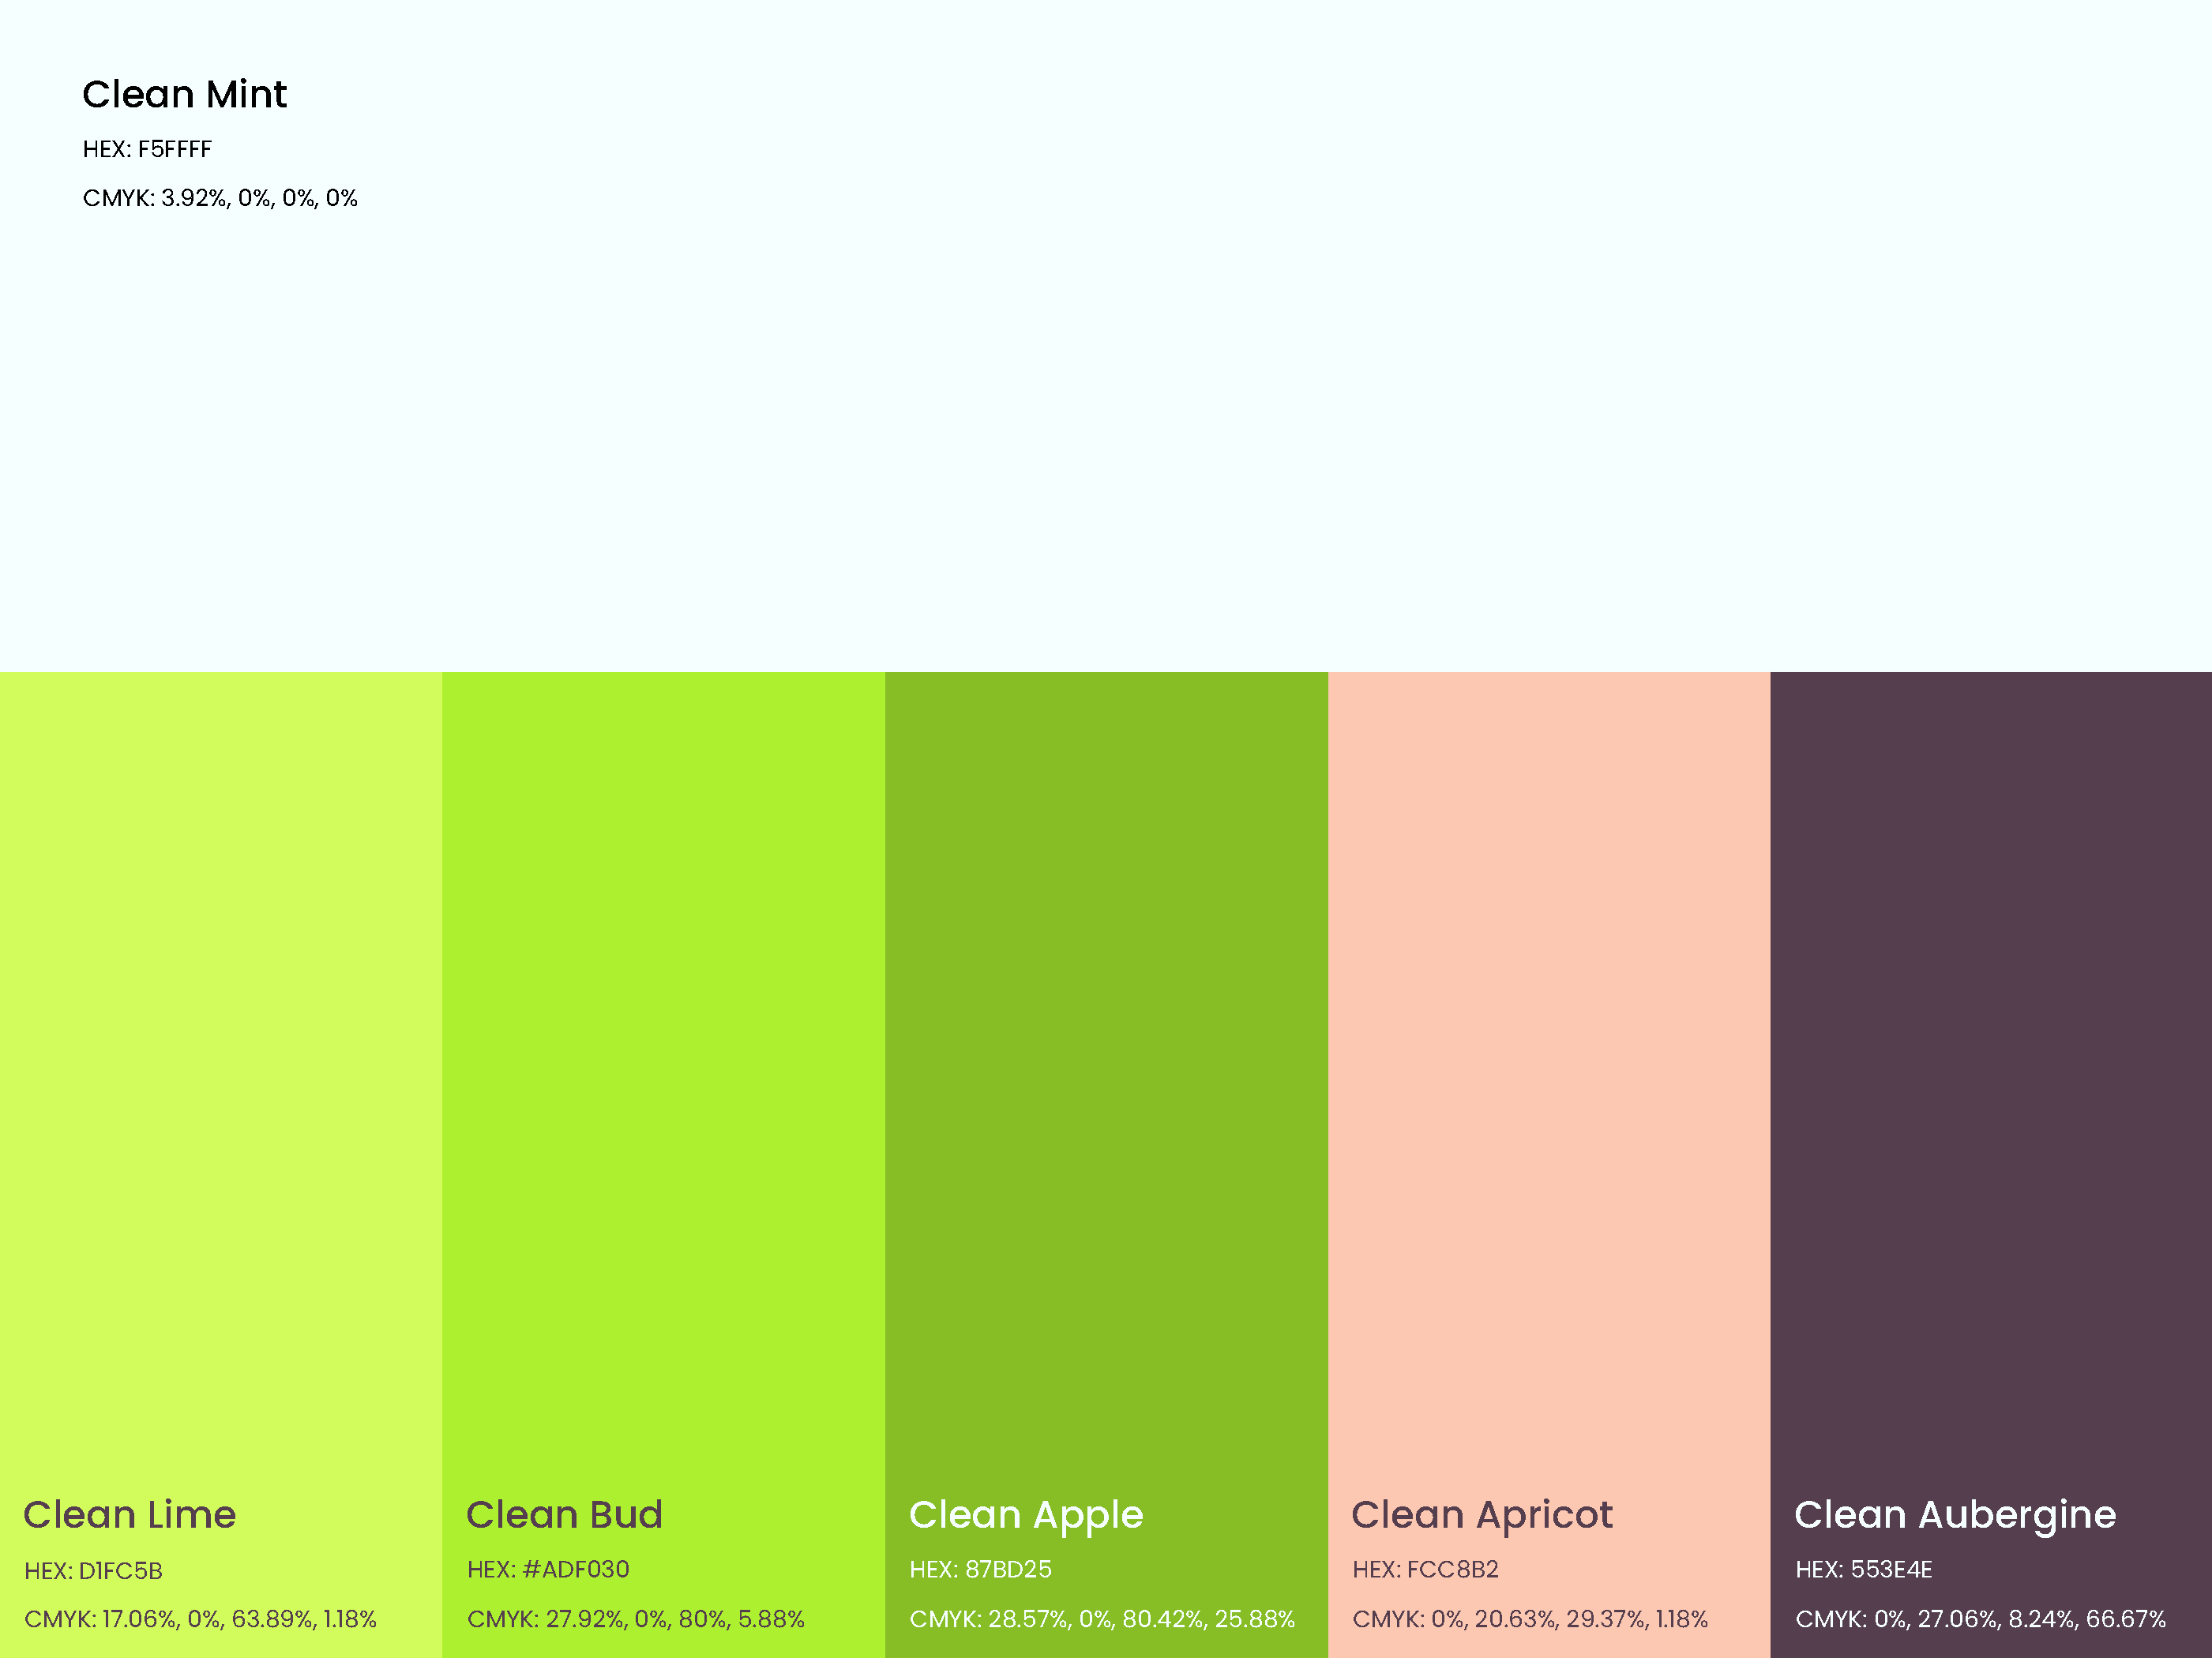This screenshot has width=2212, height=1658.
Task: Click the Clean Aubergine heading
Action: pyautogui.click(x=1955, y=1516)
